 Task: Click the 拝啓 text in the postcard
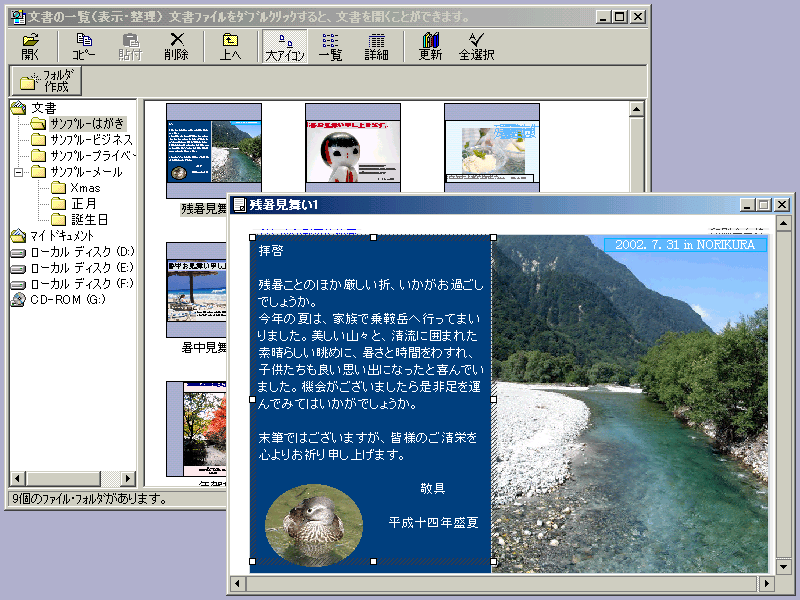tap(270, 251)
